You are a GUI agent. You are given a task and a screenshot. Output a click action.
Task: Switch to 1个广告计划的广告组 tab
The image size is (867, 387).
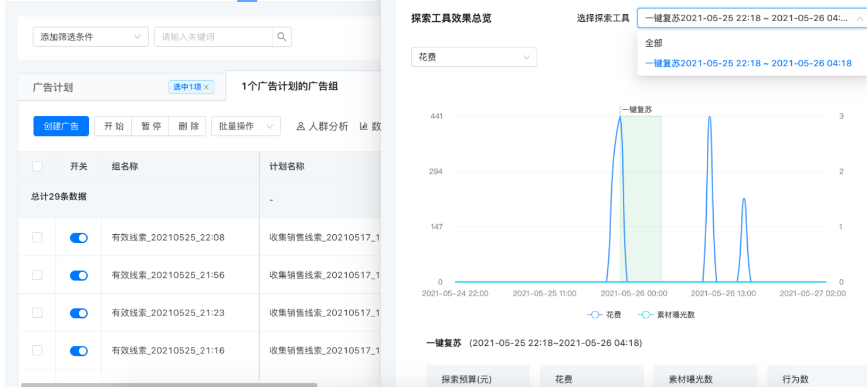point(290,86)
